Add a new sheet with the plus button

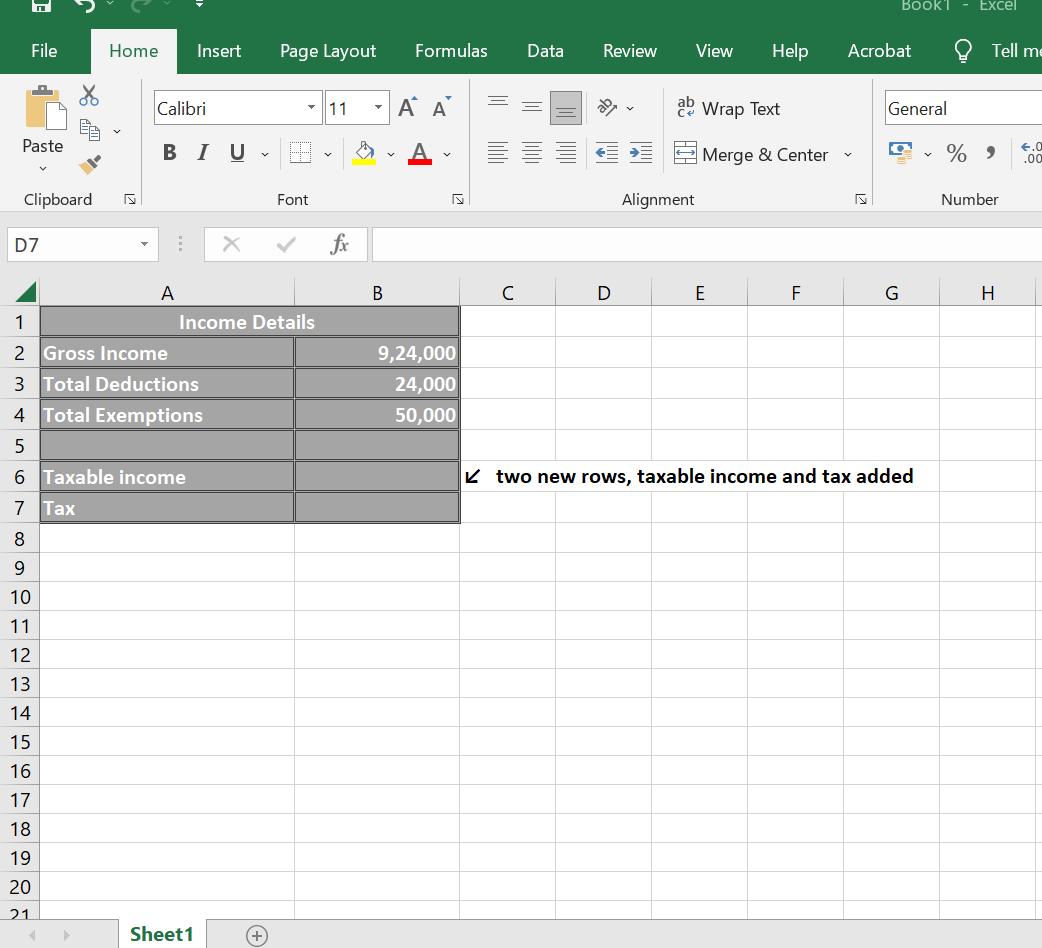tap(257, 934)
